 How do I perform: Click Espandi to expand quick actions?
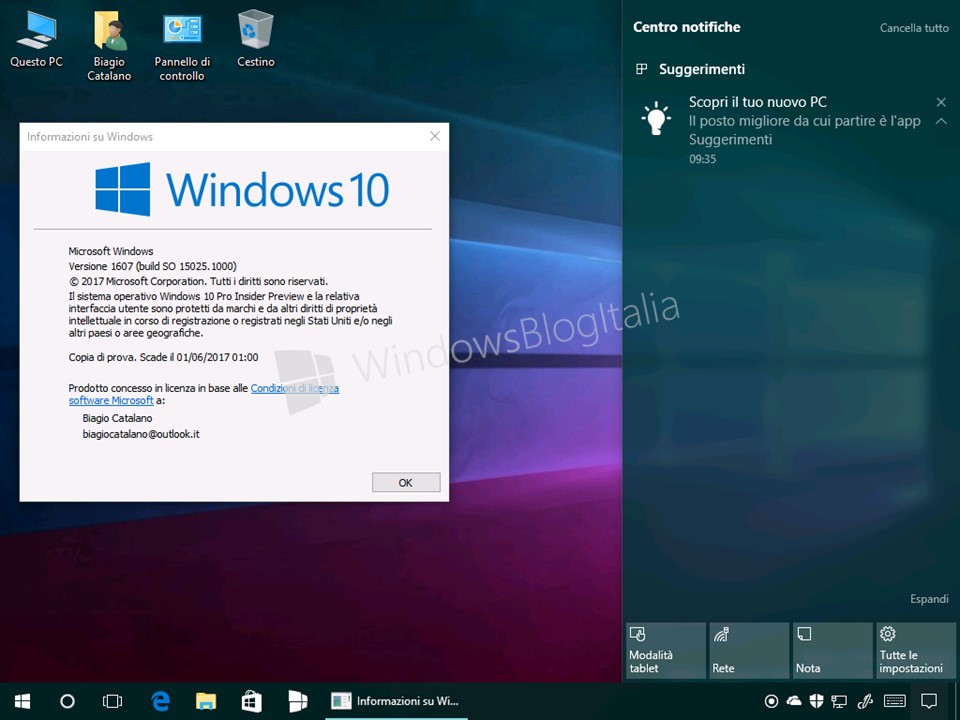click(929, 599)
